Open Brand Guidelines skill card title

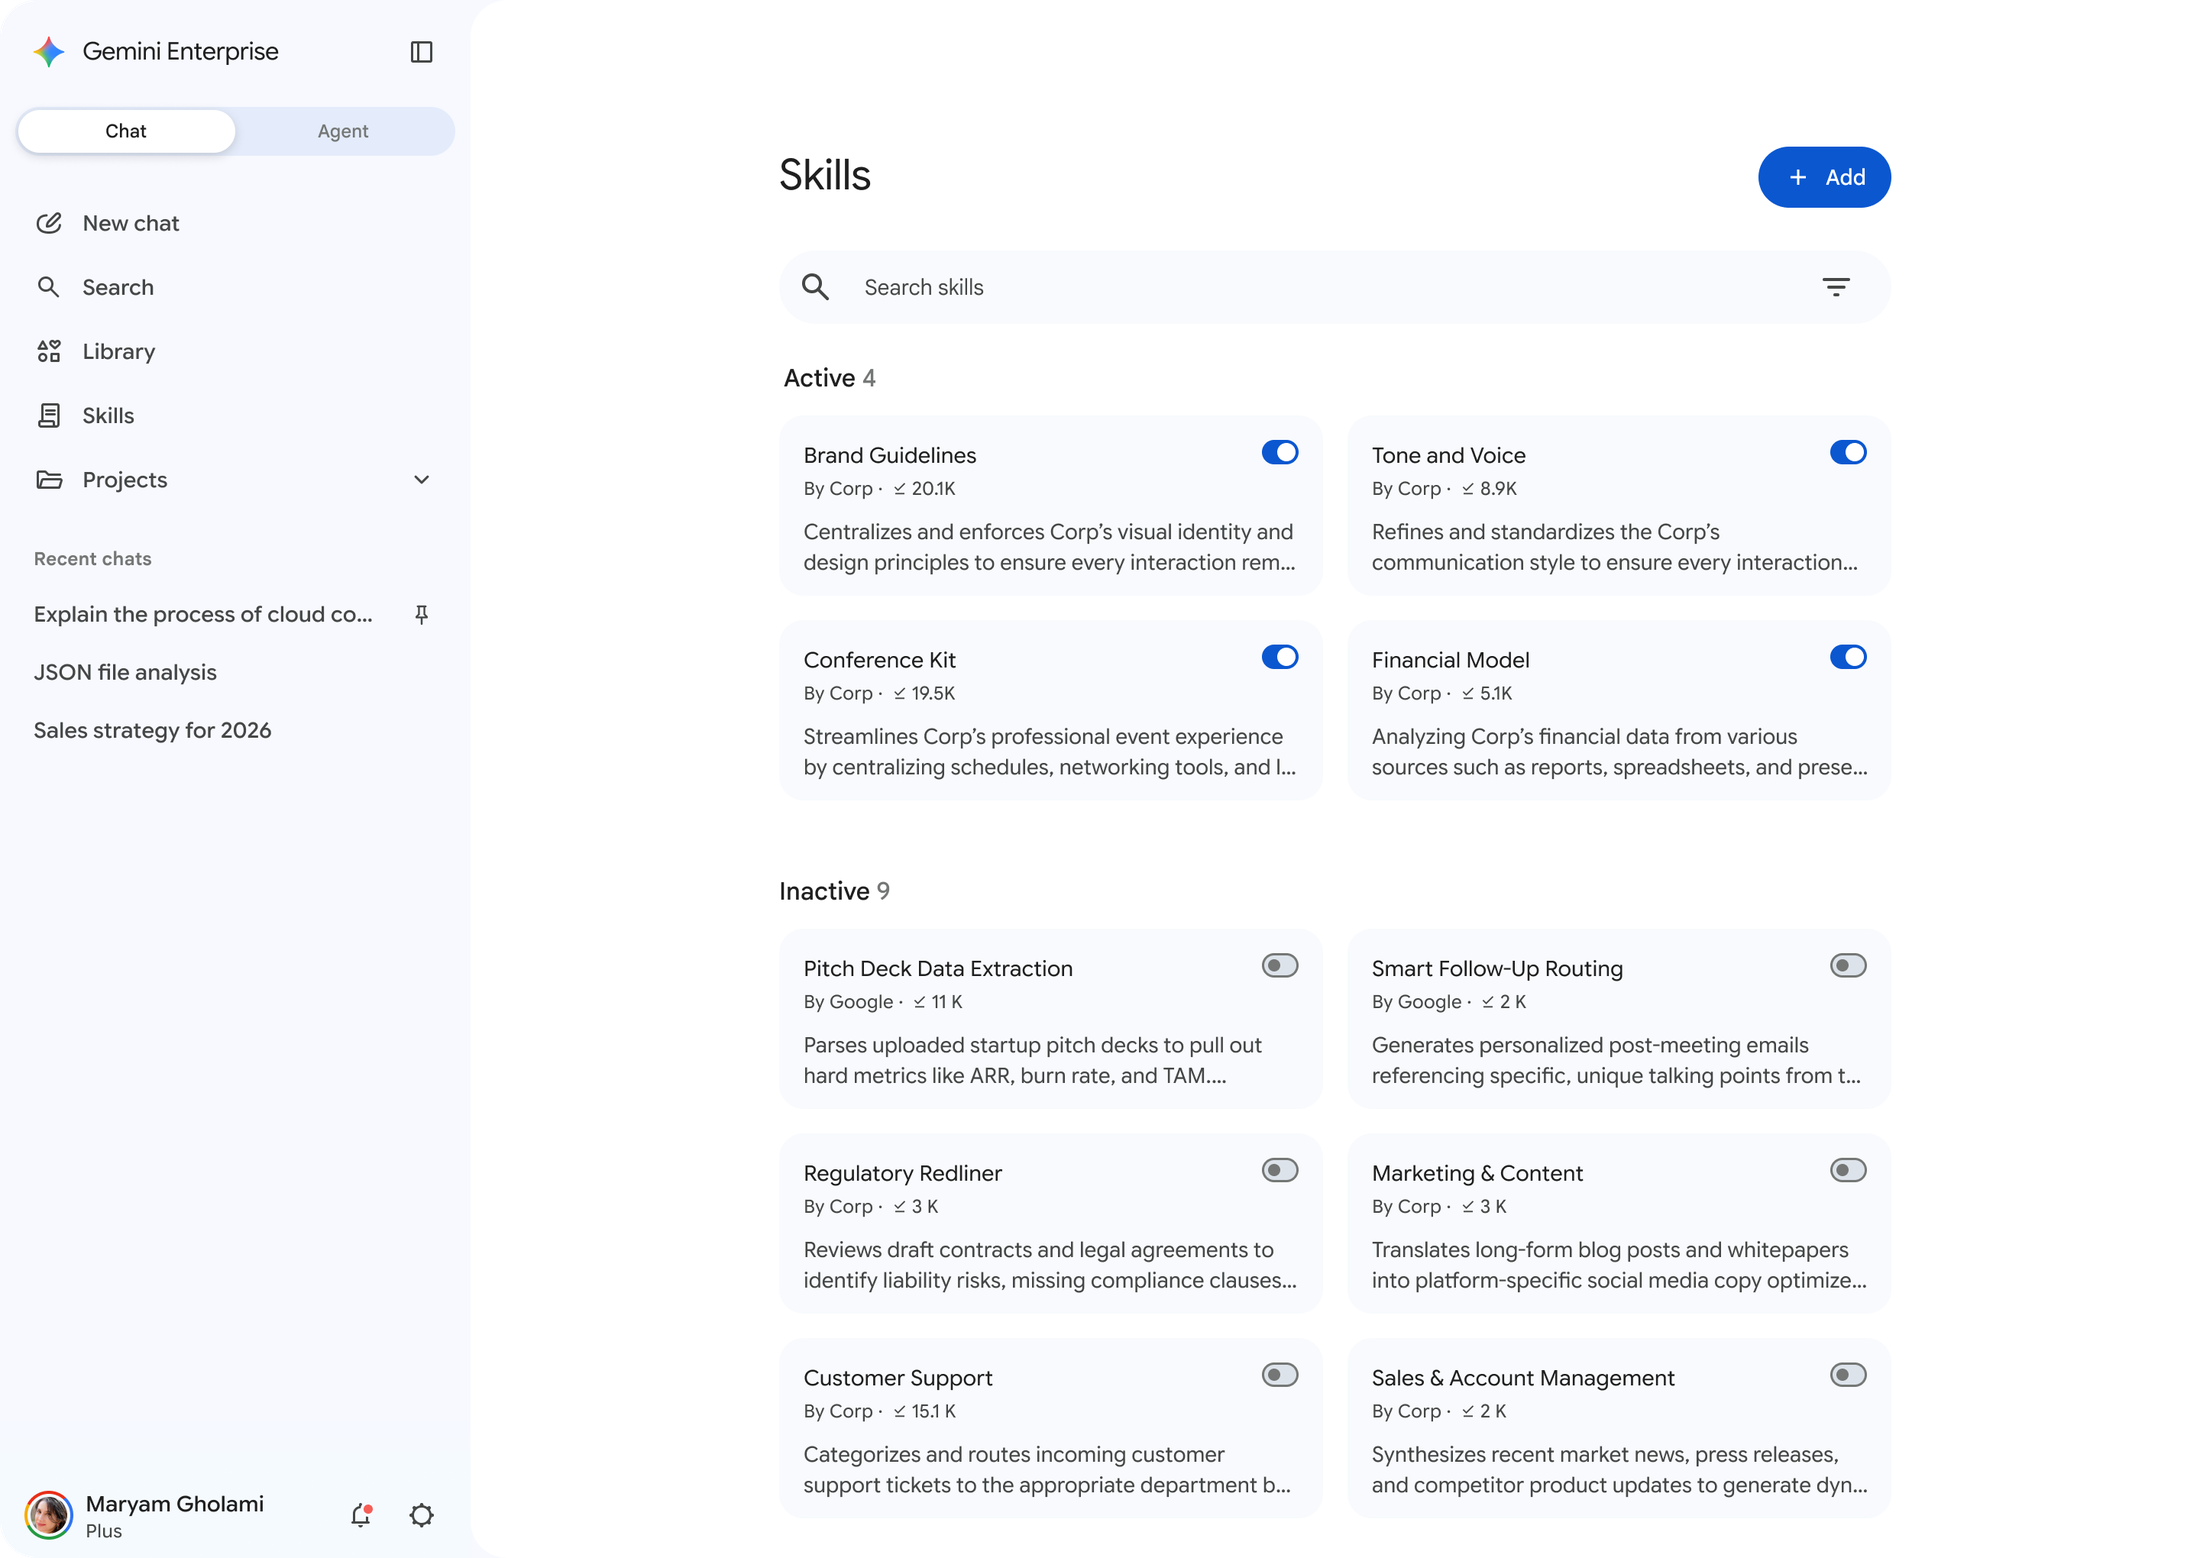point(889,455)
